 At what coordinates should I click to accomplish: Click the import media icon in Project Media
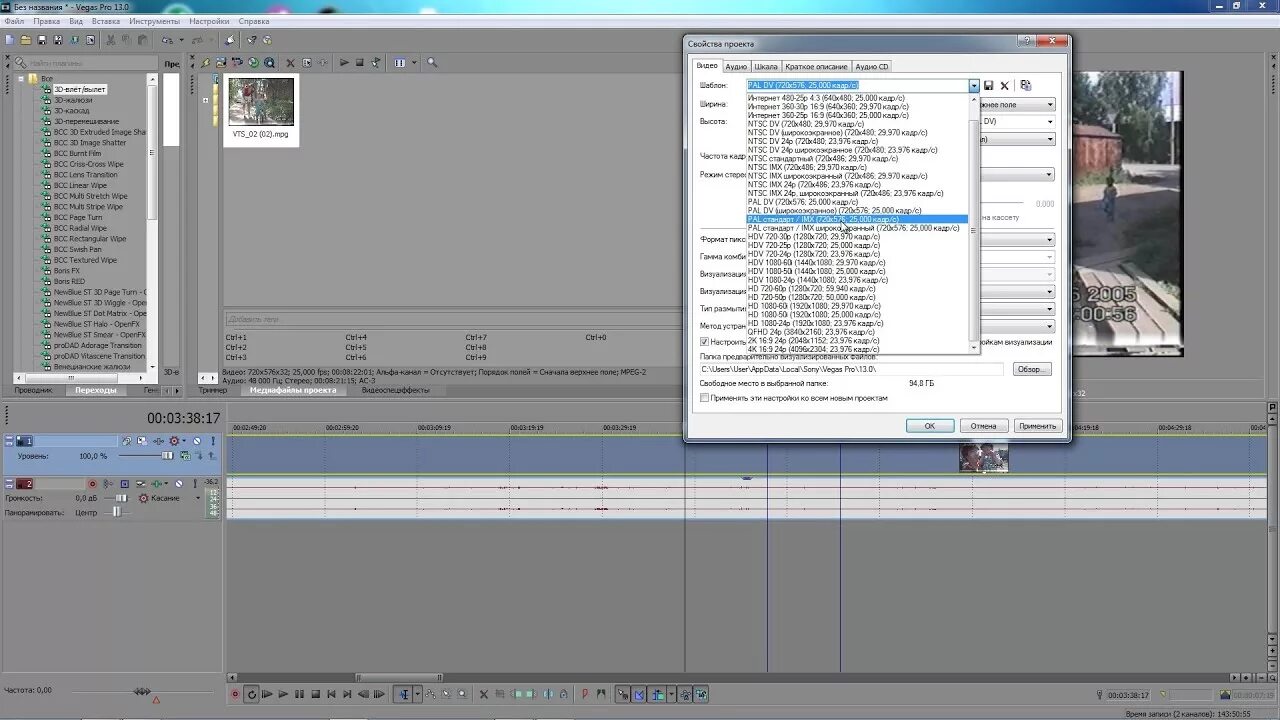(x=221, y=62)
